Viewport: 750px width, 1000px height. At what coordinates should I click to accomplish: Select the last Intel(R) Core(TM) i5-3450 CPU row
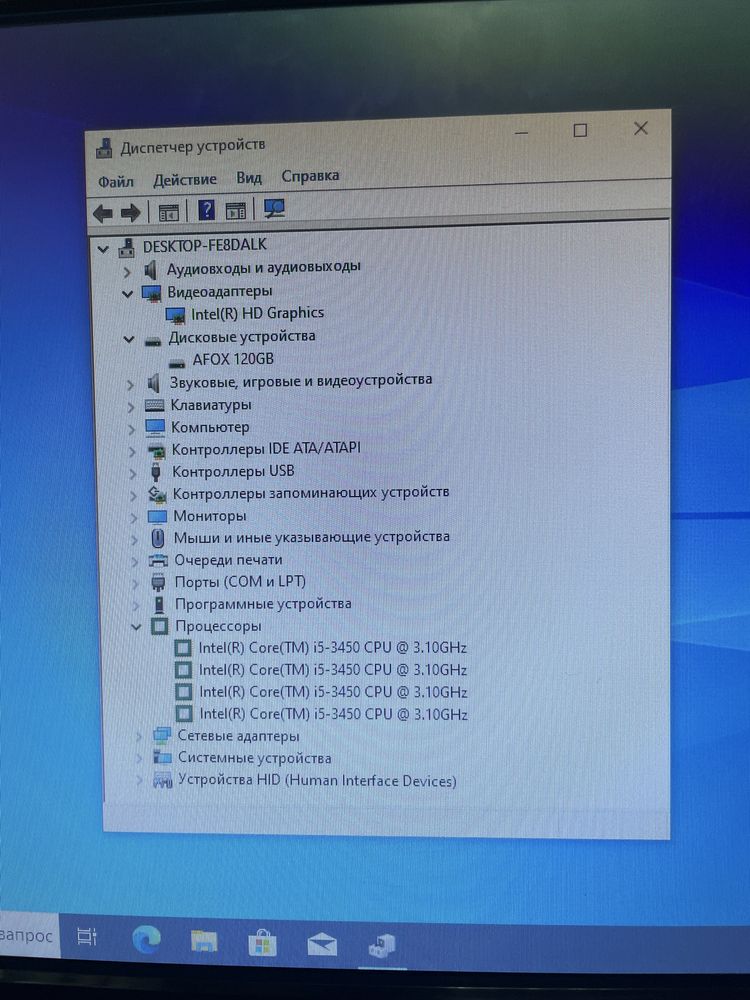coord(333,714)
